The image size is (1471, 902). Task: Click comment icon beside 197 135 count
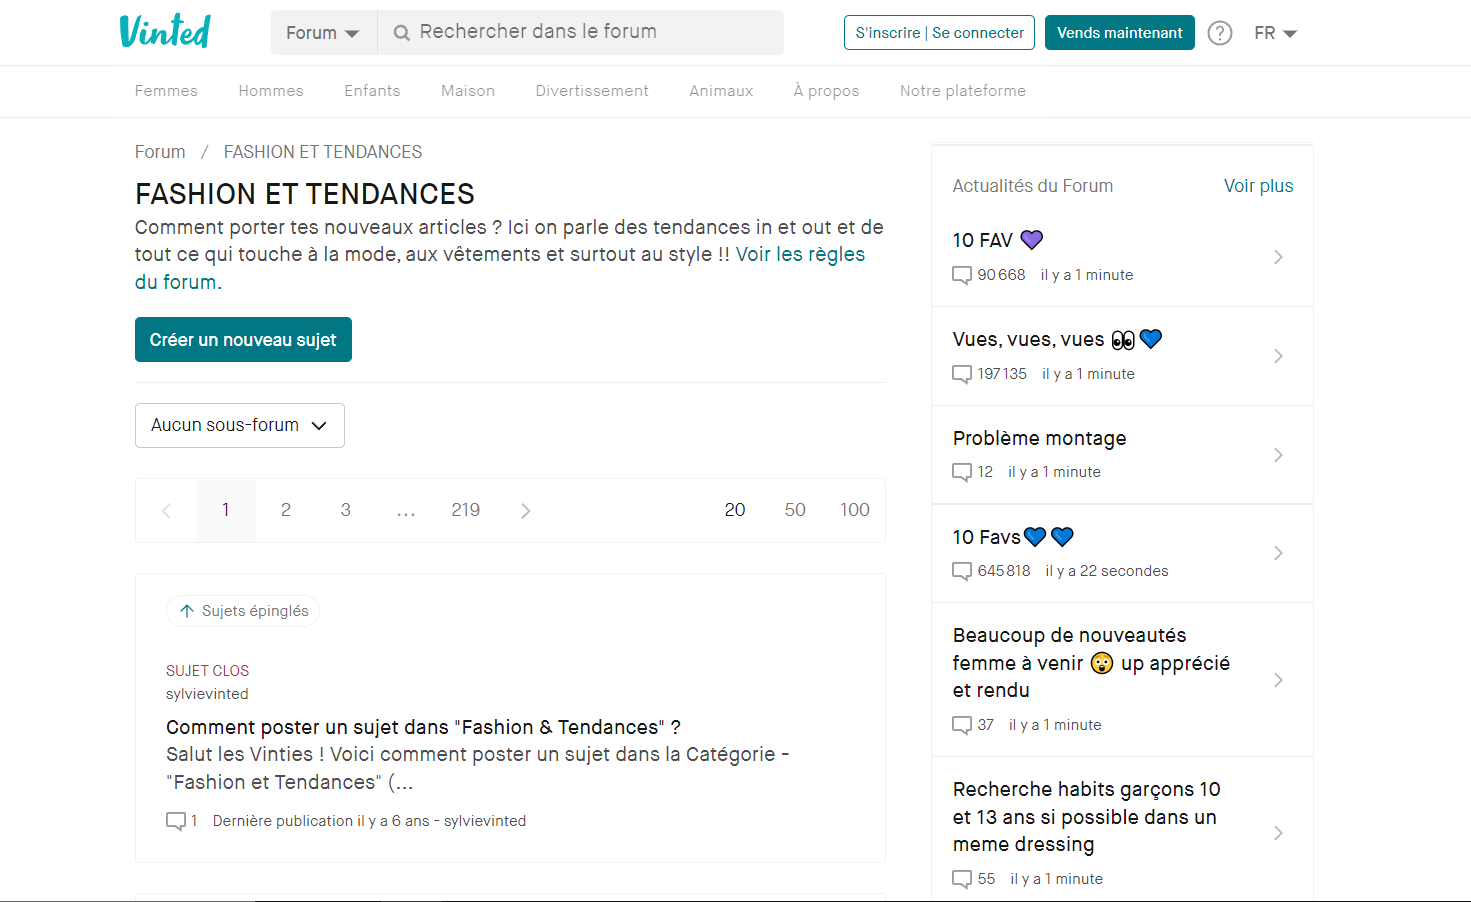click(x=962, y=374)
